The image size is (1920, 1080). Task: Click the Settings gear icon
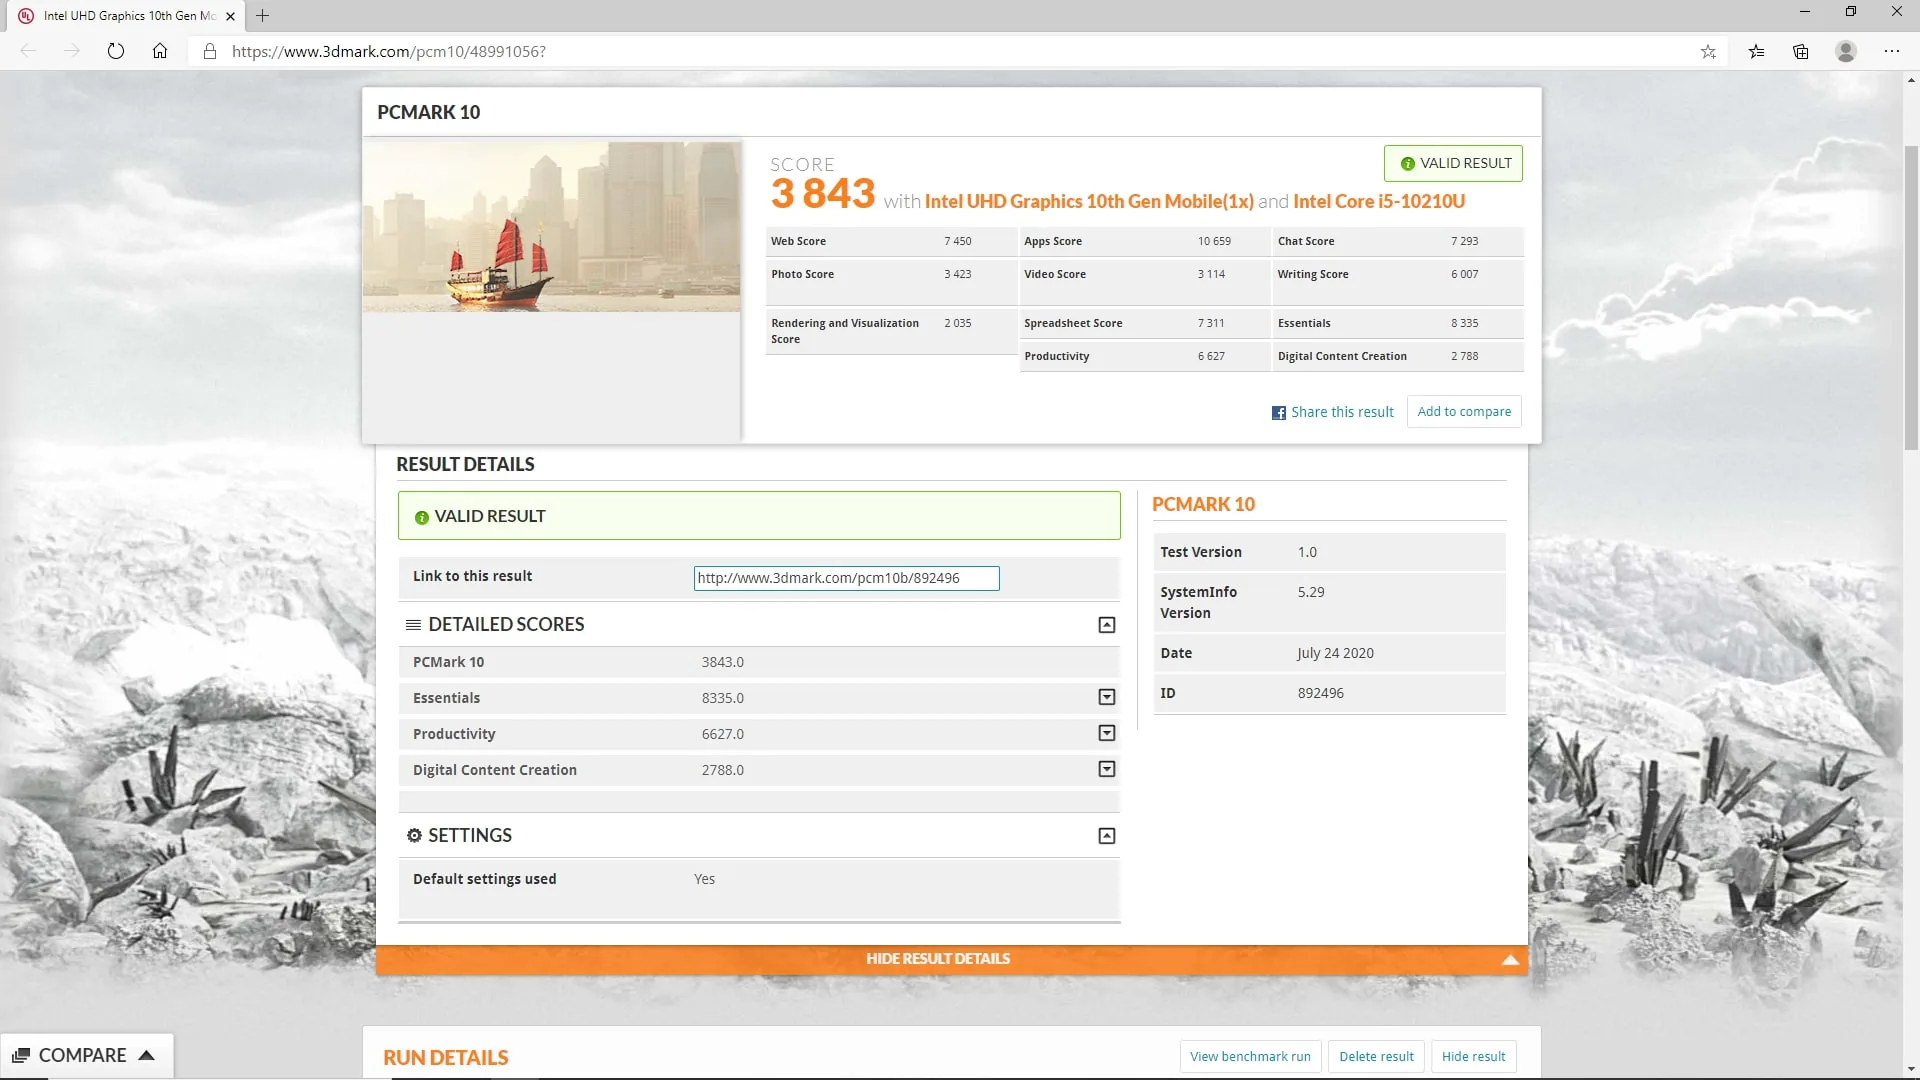point(414,835)
